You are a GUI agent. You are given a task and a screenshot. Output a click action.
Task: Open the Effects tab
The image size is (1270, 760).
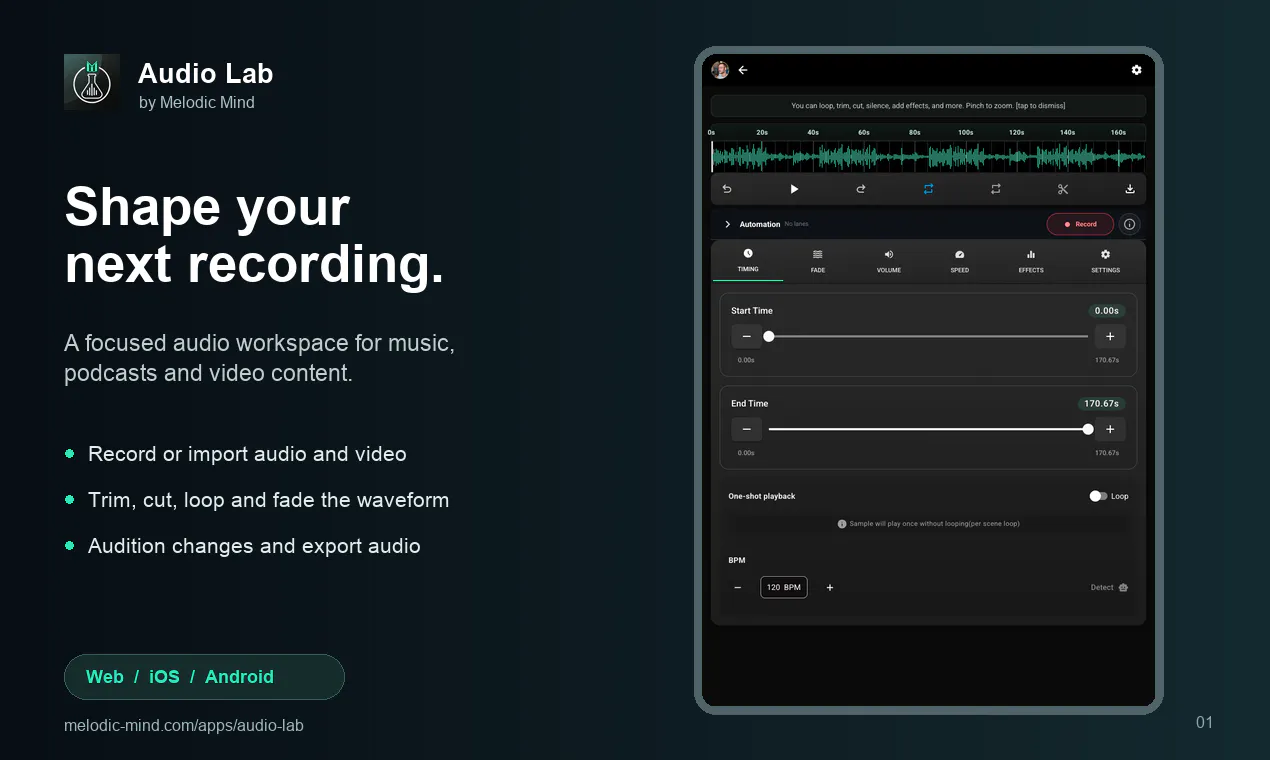coord(1031,261)
